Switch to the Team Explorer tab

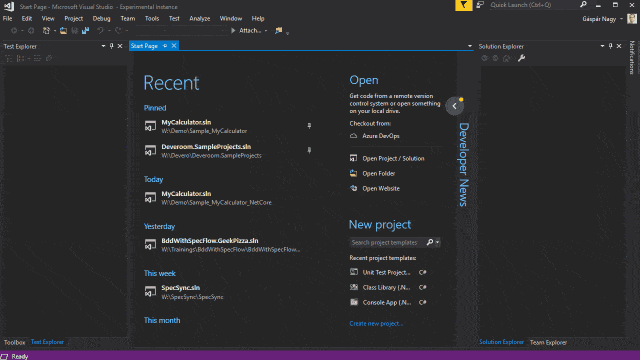point(548,342)
